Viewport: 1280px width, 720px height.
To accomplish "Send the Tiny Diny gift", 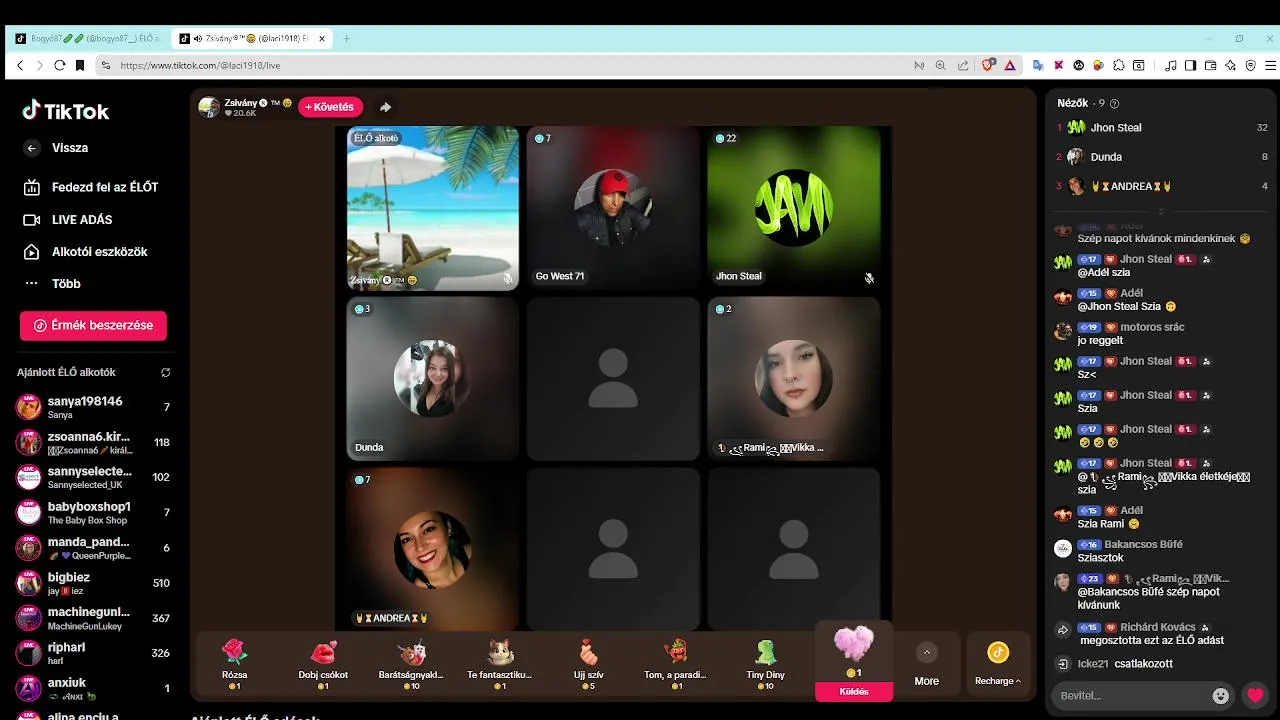I will coord(766,665).
